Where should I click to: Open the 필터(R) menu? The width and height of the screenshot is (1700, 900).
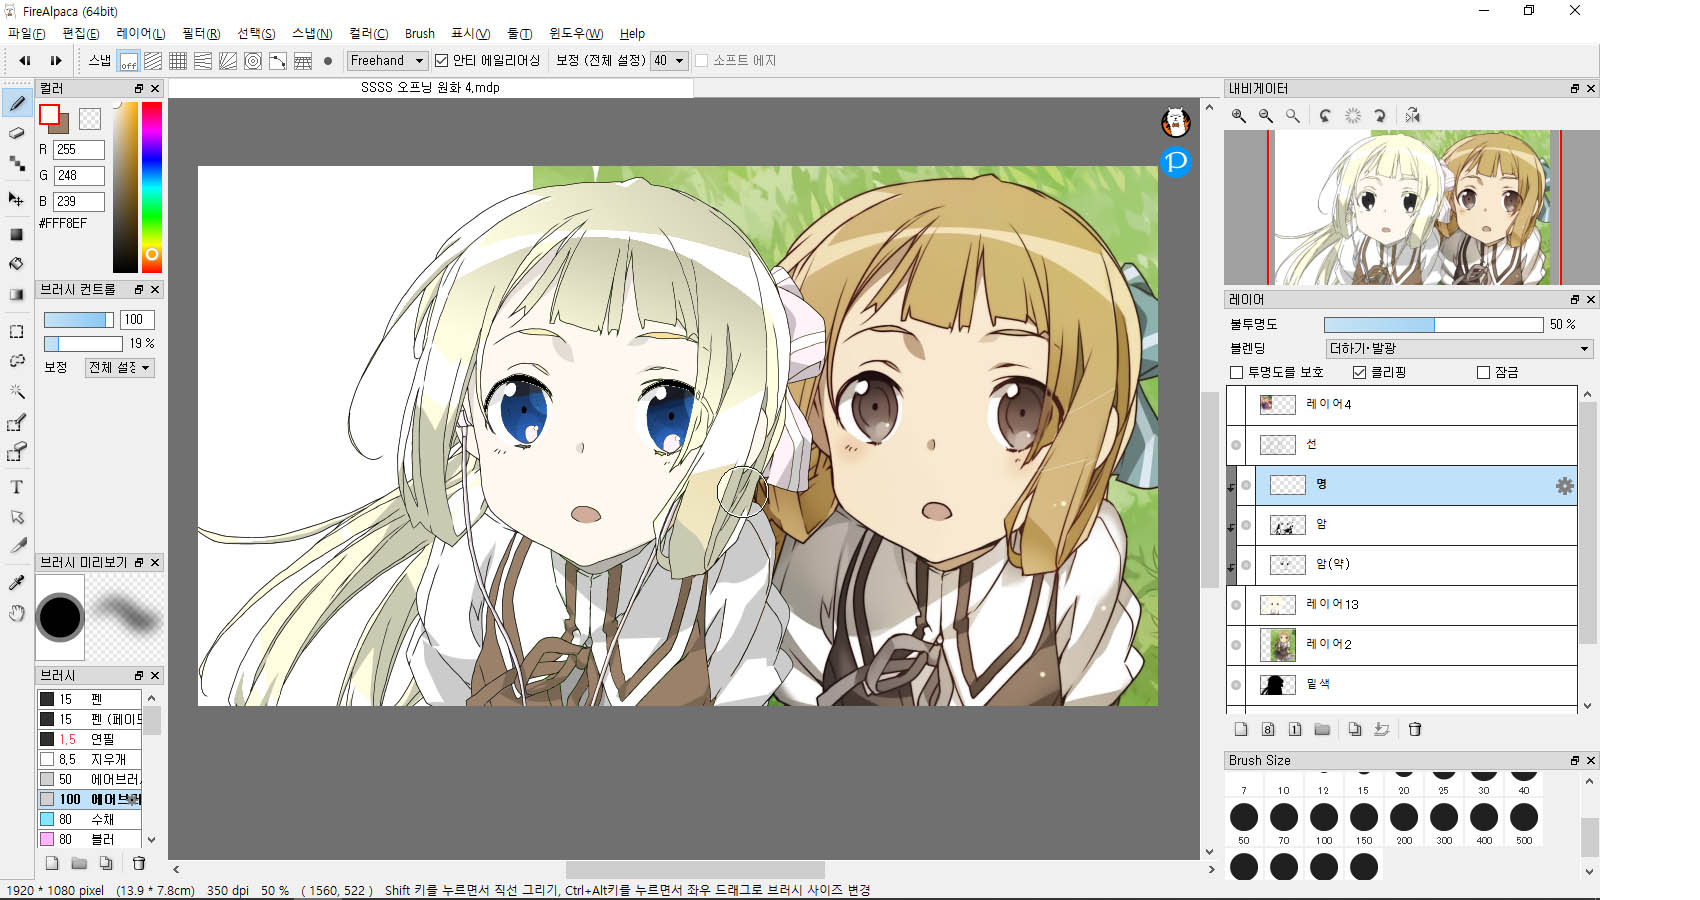[x=200, y=34]
